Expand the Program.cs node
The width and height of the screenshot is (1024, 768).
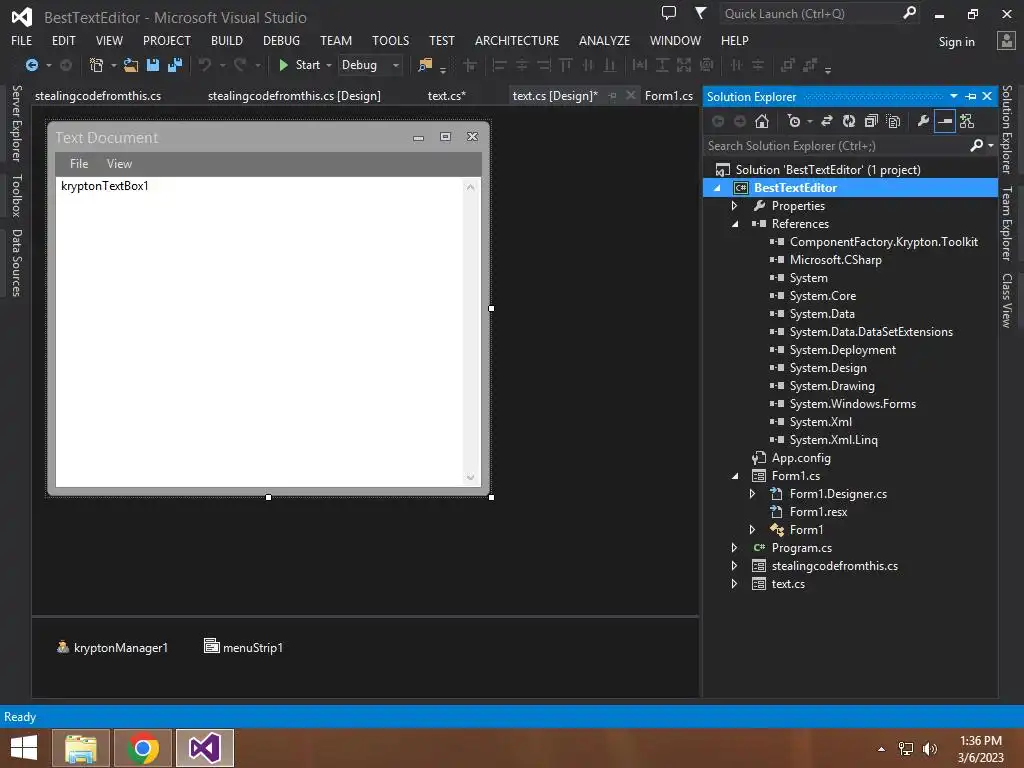click(735, 548)
